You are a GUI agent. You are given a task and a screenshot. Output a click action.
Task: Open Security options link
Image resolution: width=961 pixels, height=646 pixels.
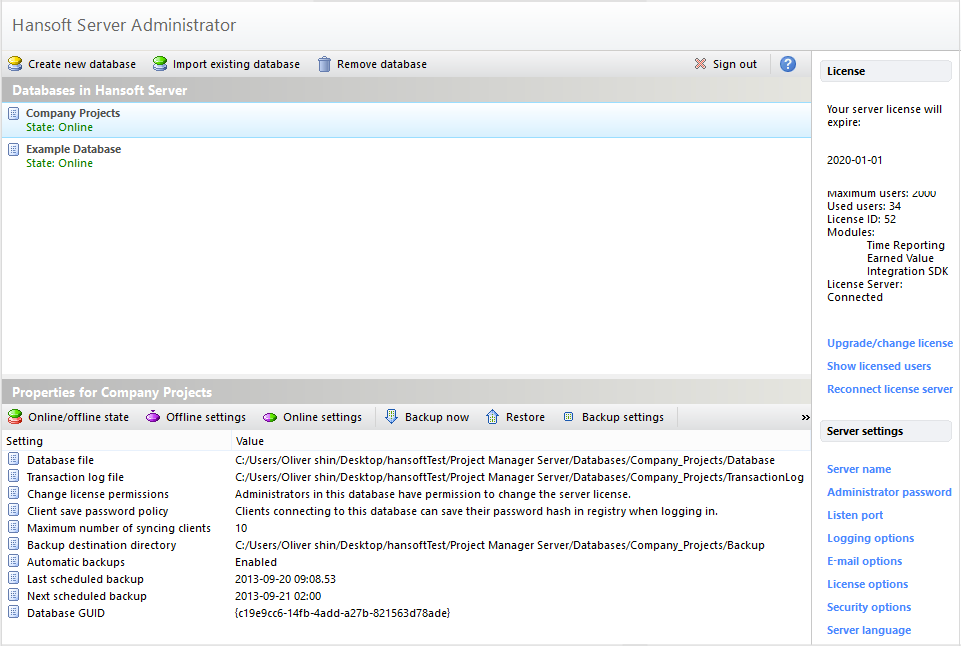869,607
